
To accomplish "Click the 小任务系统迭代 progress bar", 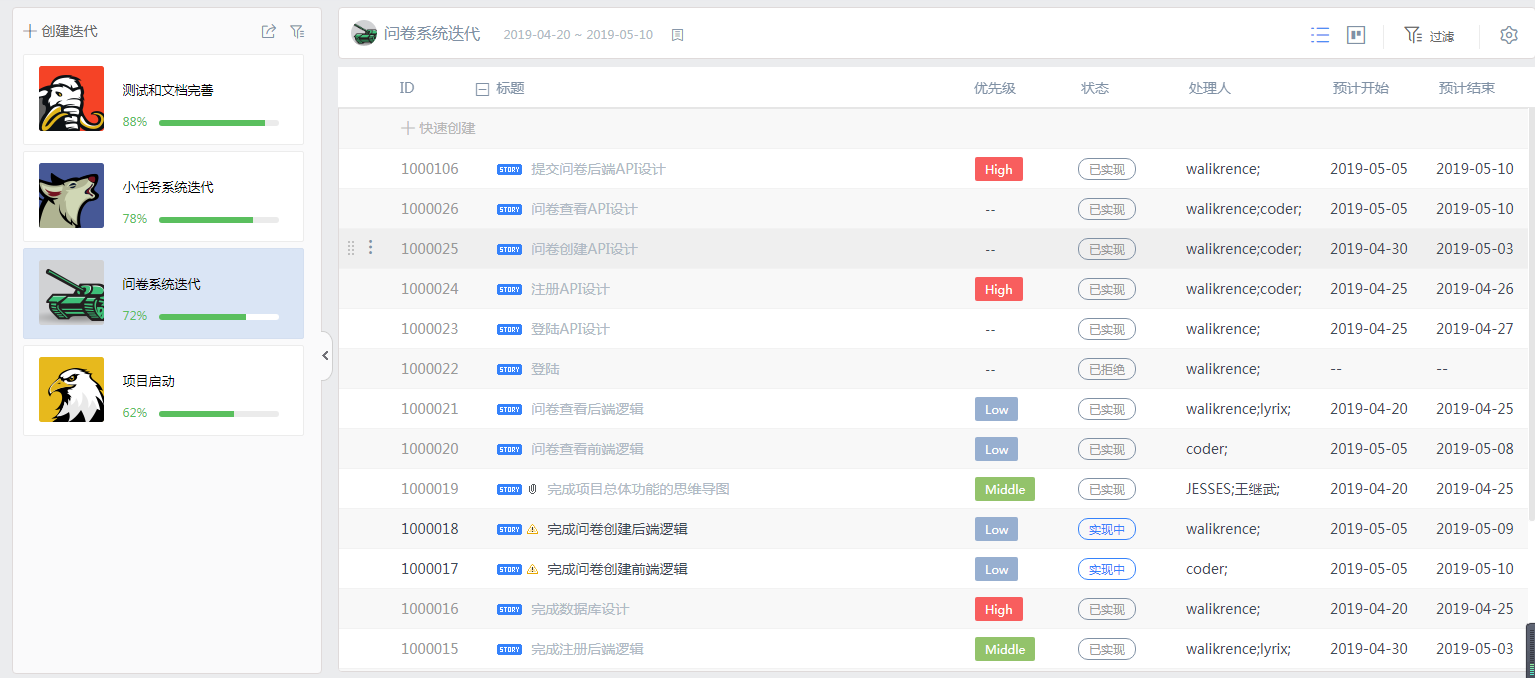I will point(218,219).
